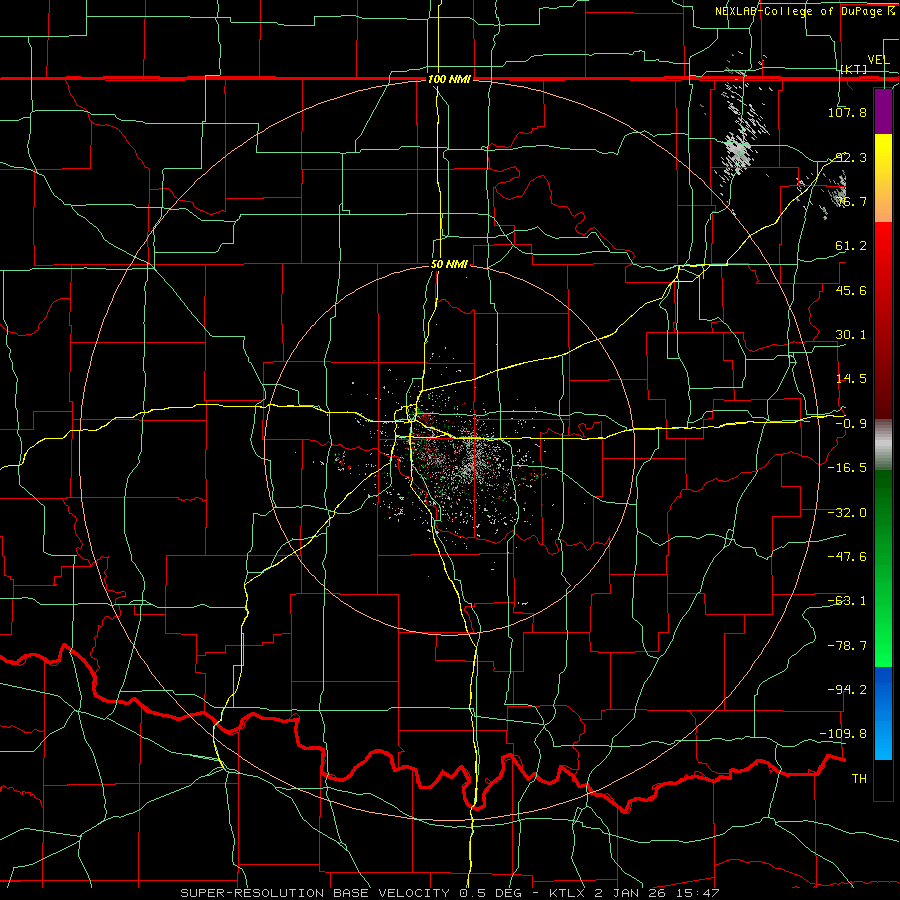Select the 30.1 legend value
Screen dimensions: 900x900
coord(851,335)
